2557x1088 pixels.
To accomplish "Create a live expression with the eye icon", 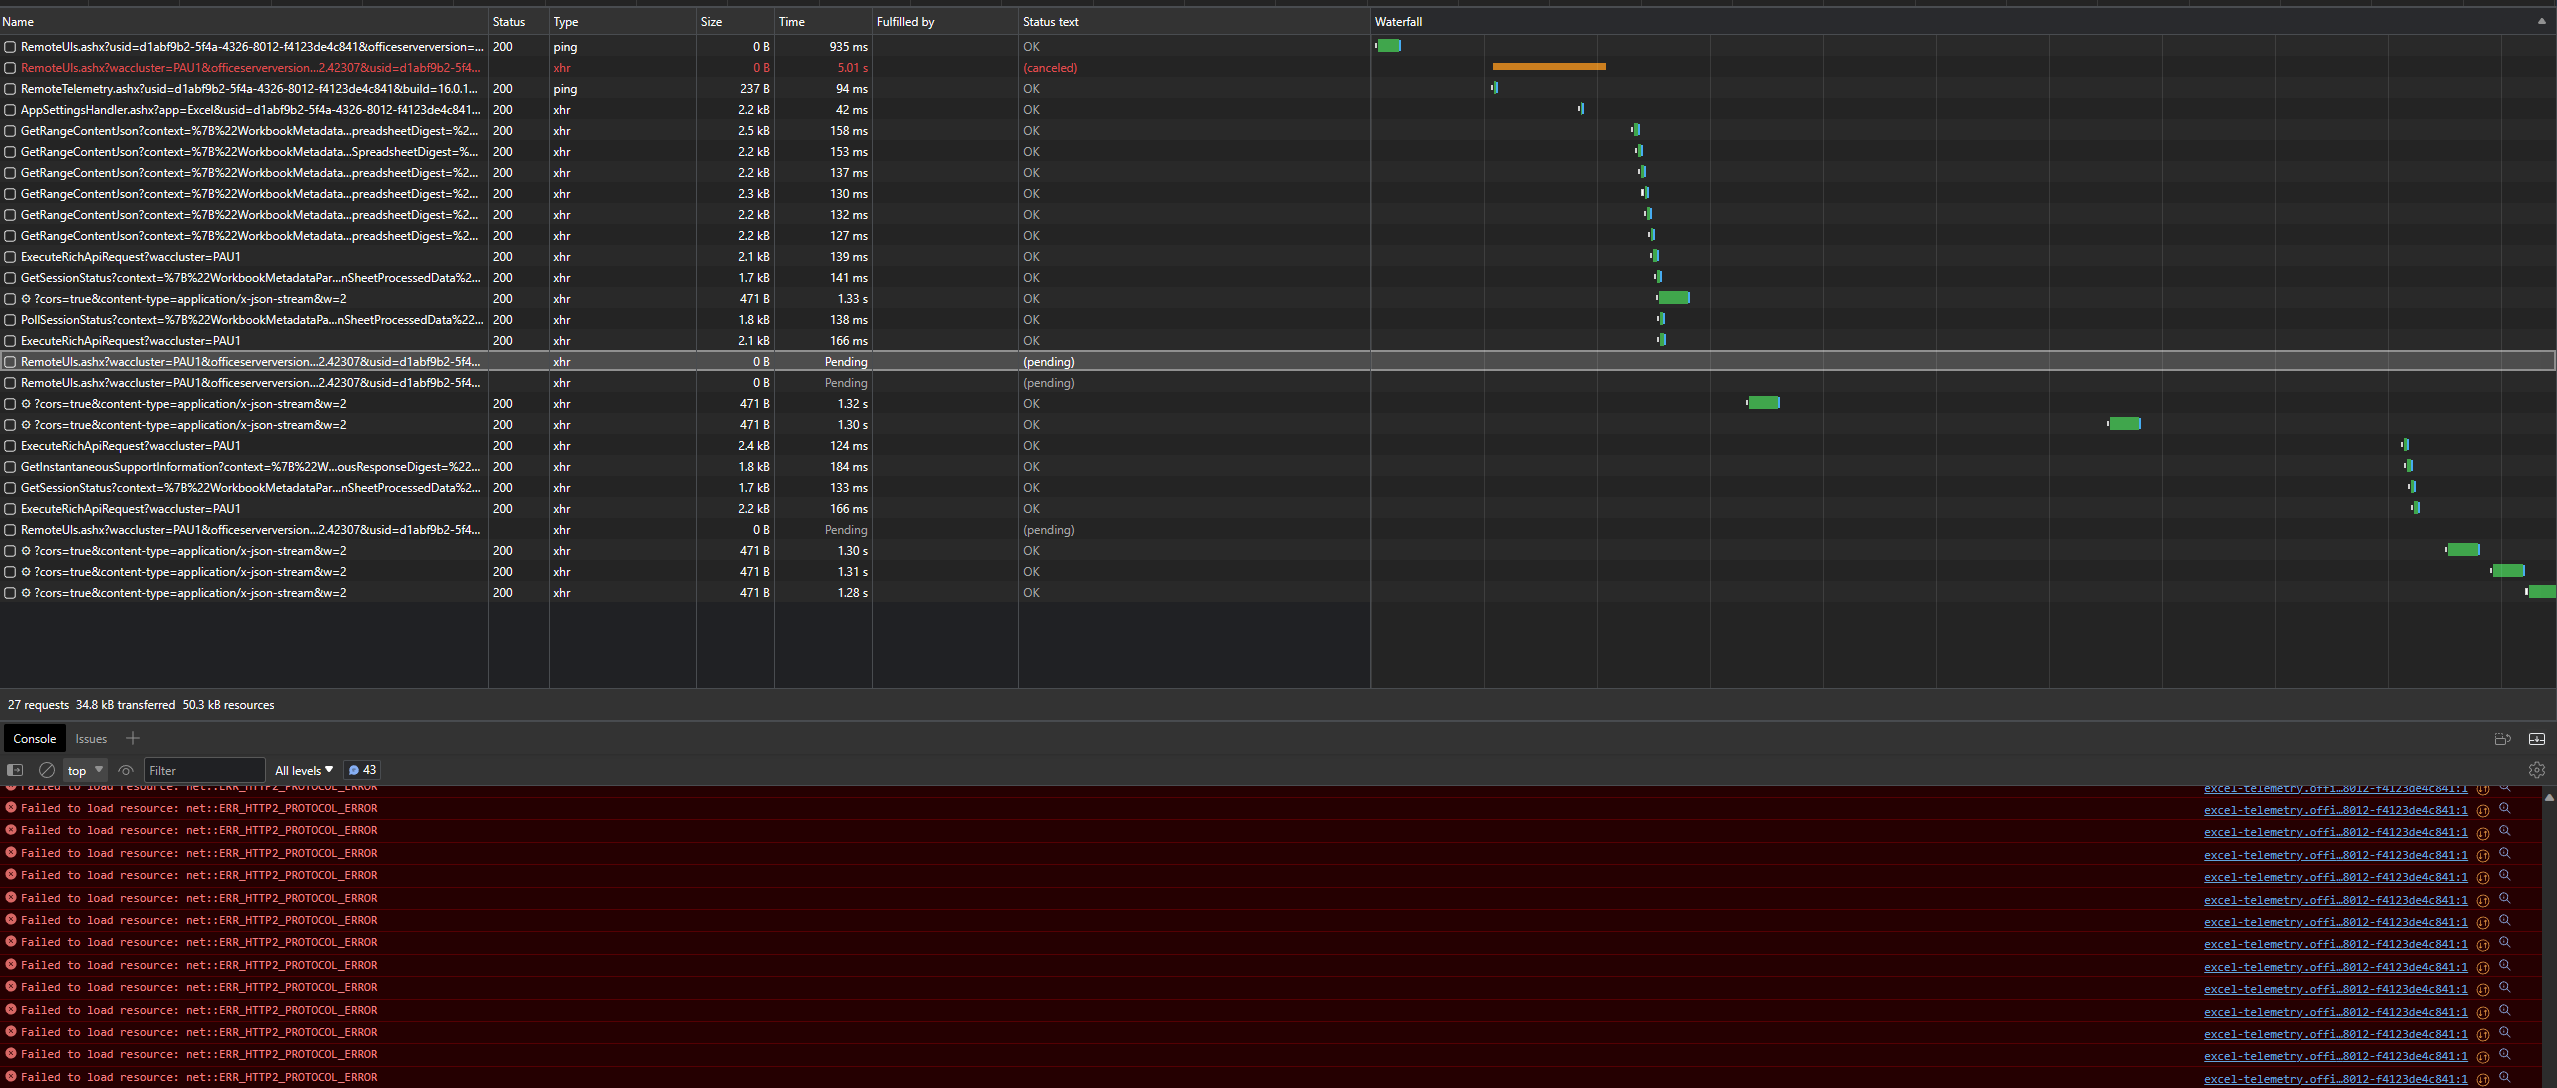I will pos(126,770).
